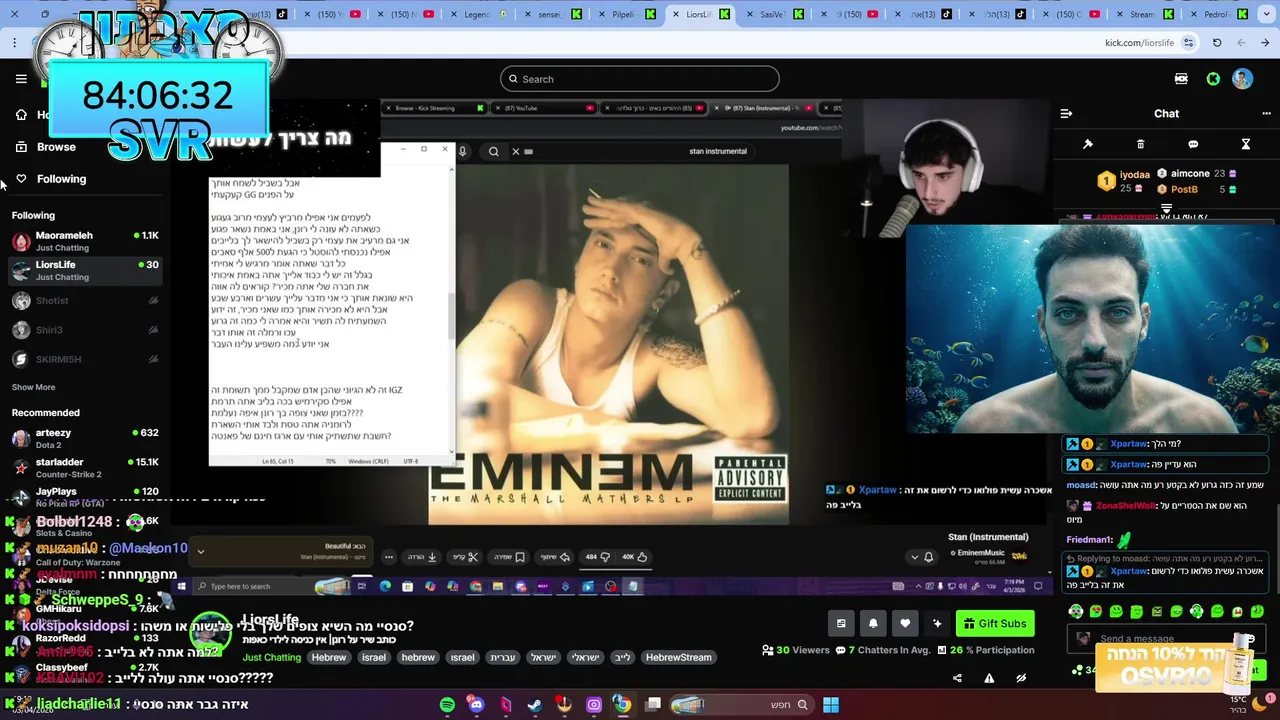Click the share stream icon

click(x=957, y=678)
